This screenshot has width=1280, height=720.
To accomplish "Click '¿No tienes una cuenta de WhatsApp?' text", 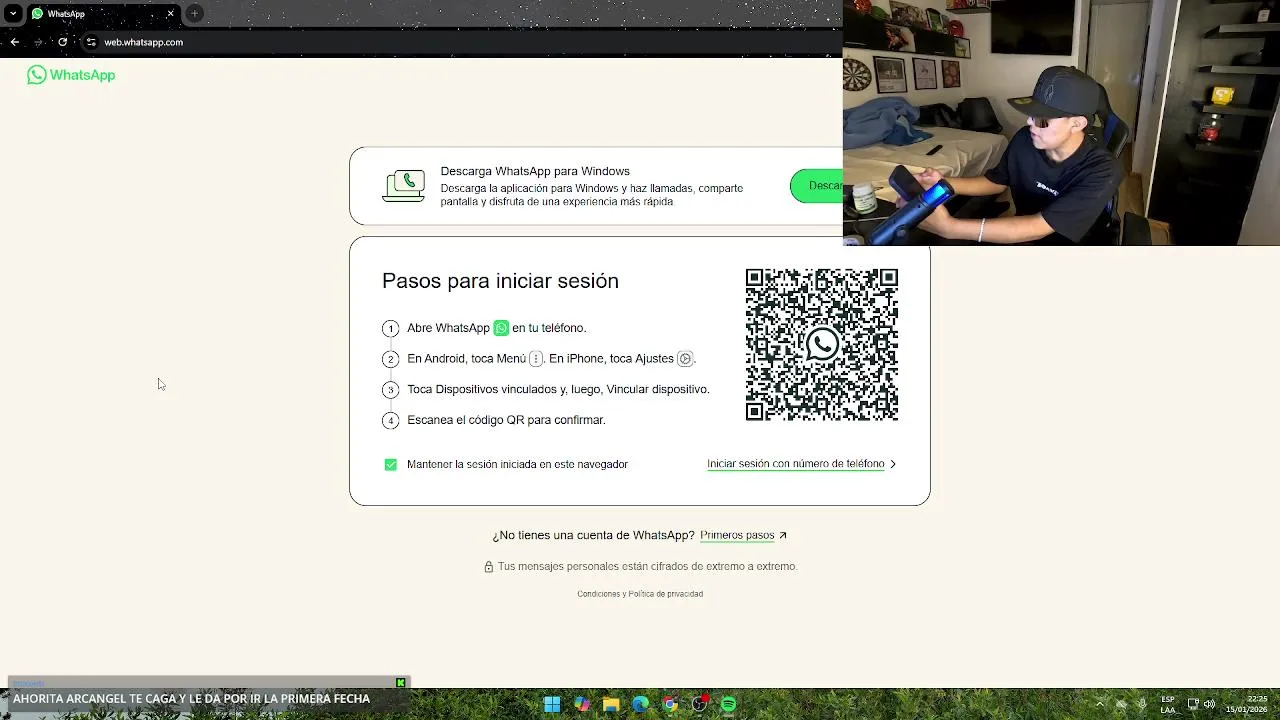I will click(x=593, y=535).
